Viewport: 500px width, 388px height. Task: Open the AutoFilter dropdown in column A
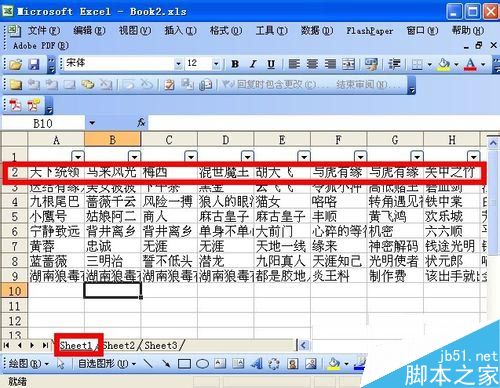point(78,156)
